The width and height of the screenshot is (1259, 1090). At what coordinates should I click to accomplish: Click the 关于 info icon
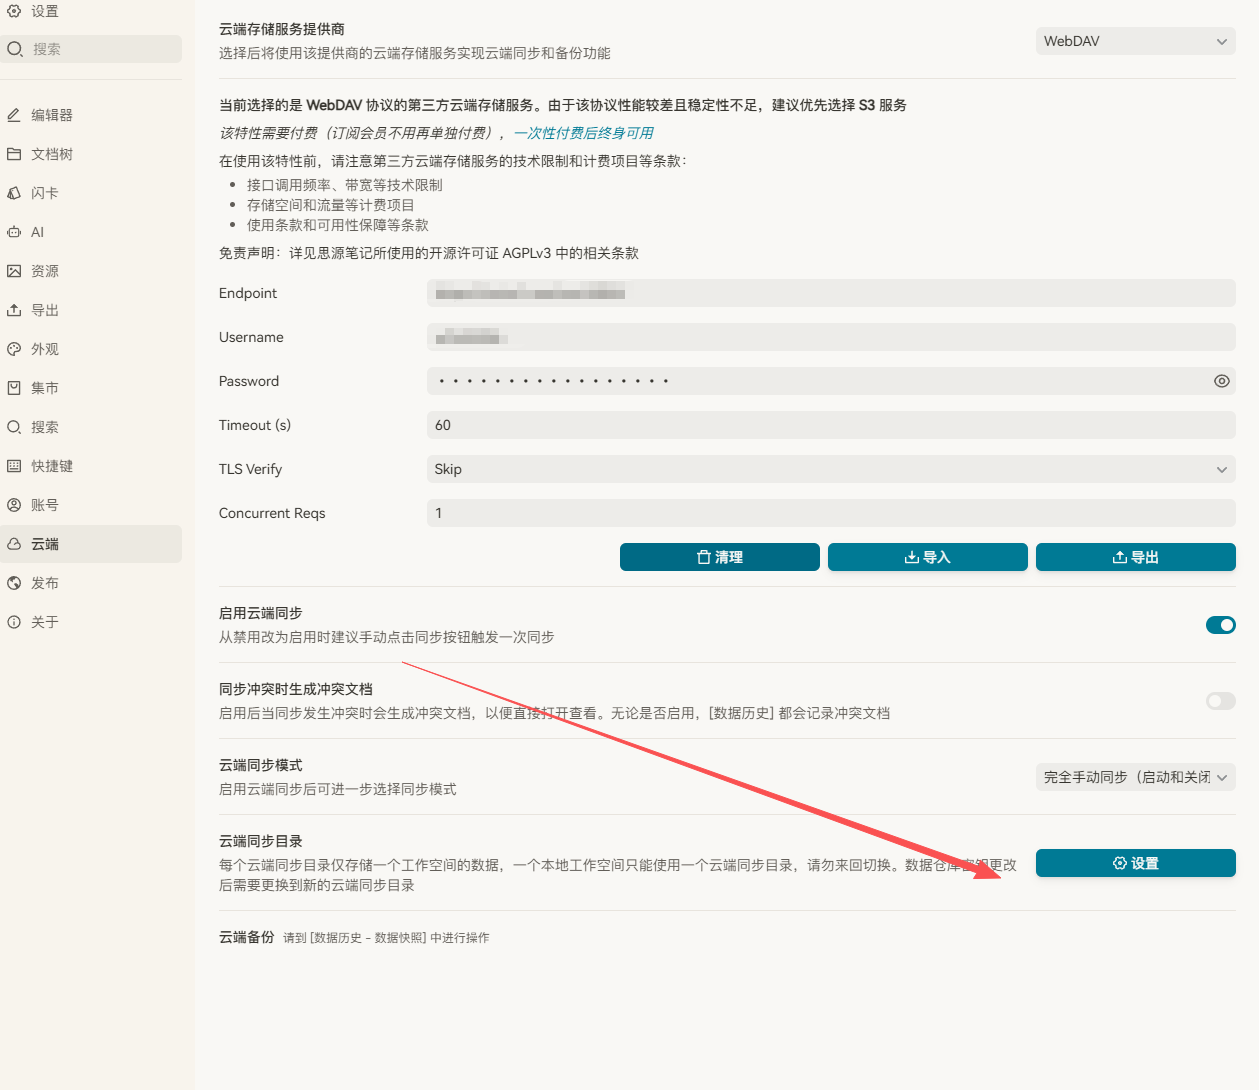click(x=14, y=622)
